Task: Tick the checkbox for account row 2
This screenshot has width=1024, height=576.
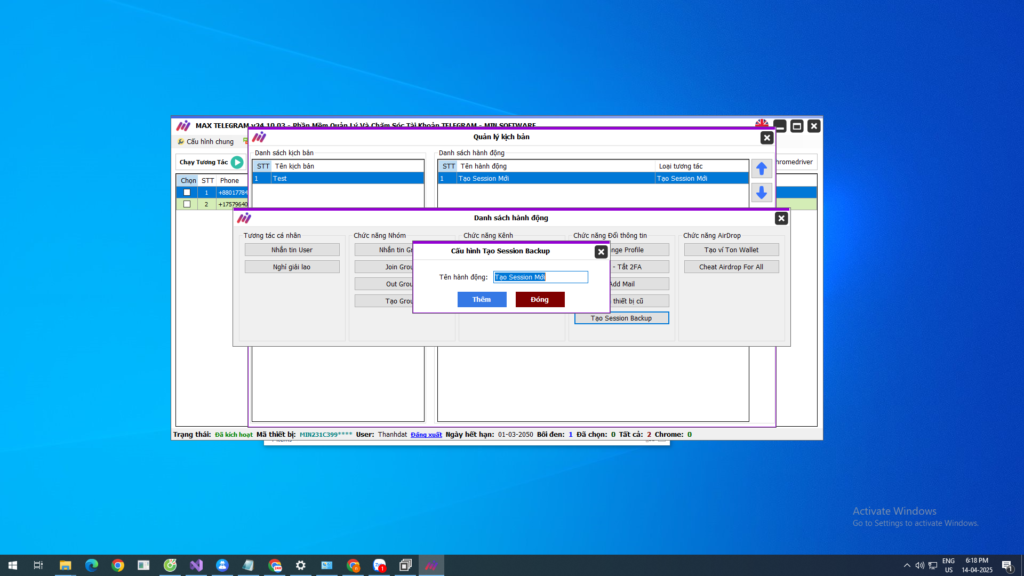Action: [x=187, y=204]
